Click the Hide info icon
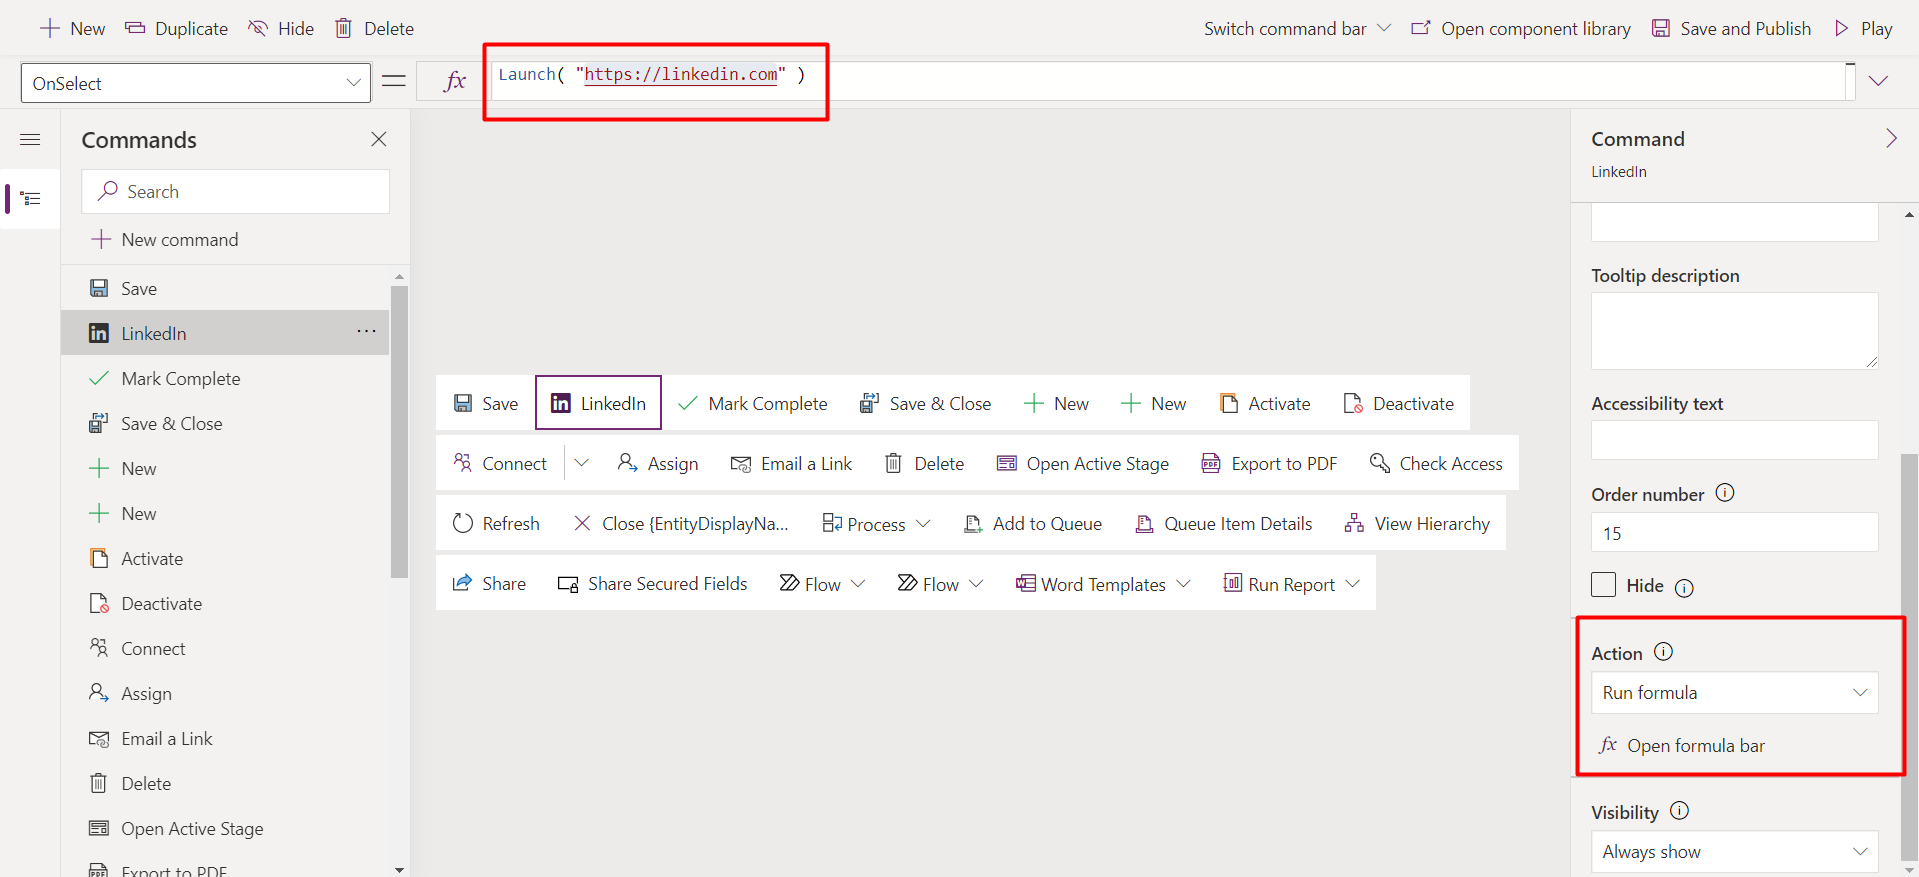The image size is (1919, 877). click(x=1684, y=588)
